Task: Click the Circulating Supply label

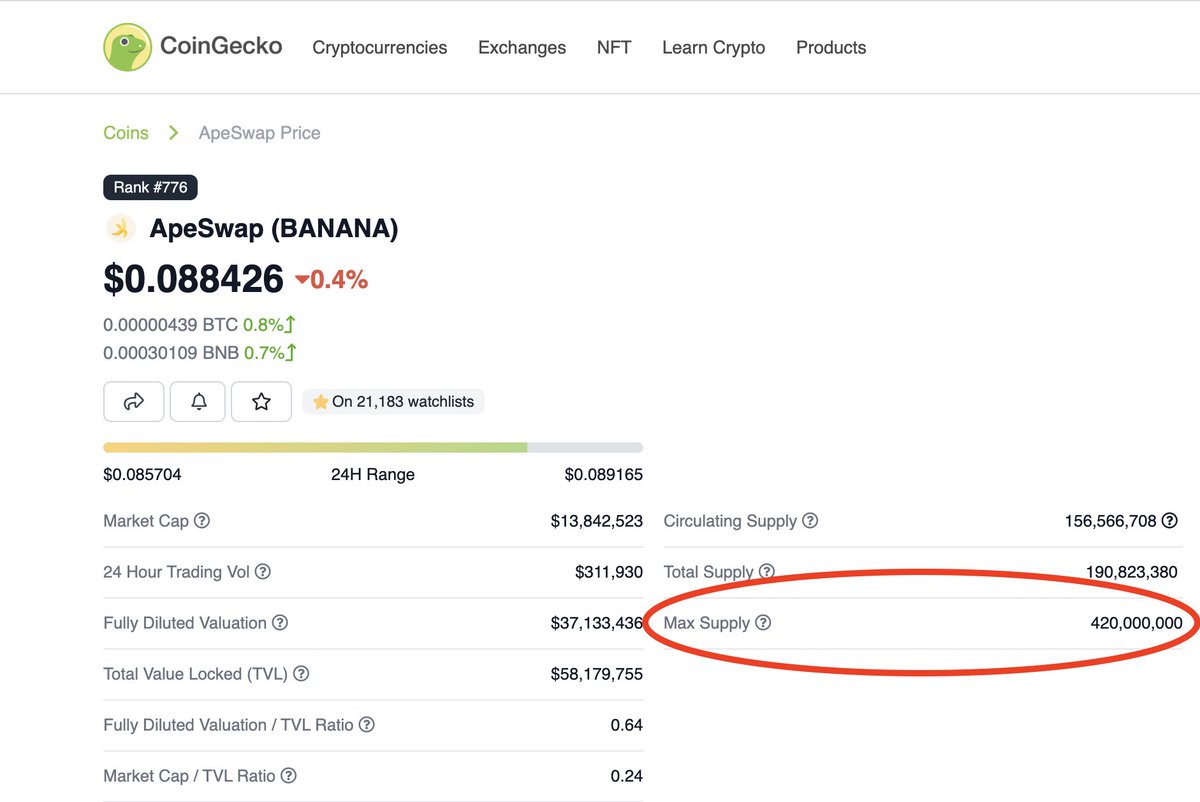Action: pyautogui.click(x=730, y=521)
